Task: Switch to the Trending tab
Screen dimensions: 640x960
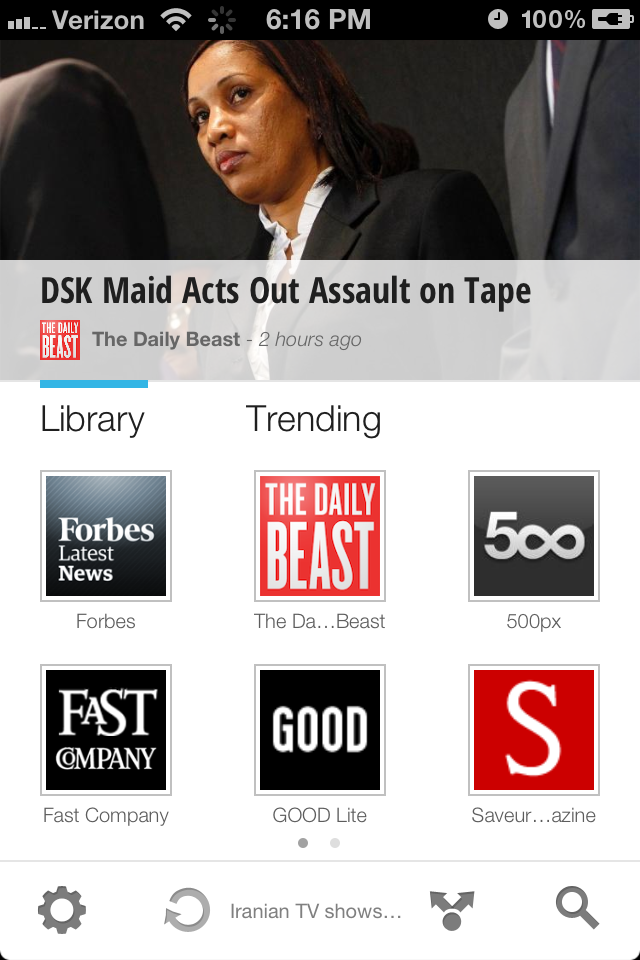Action: click(314, 420)
